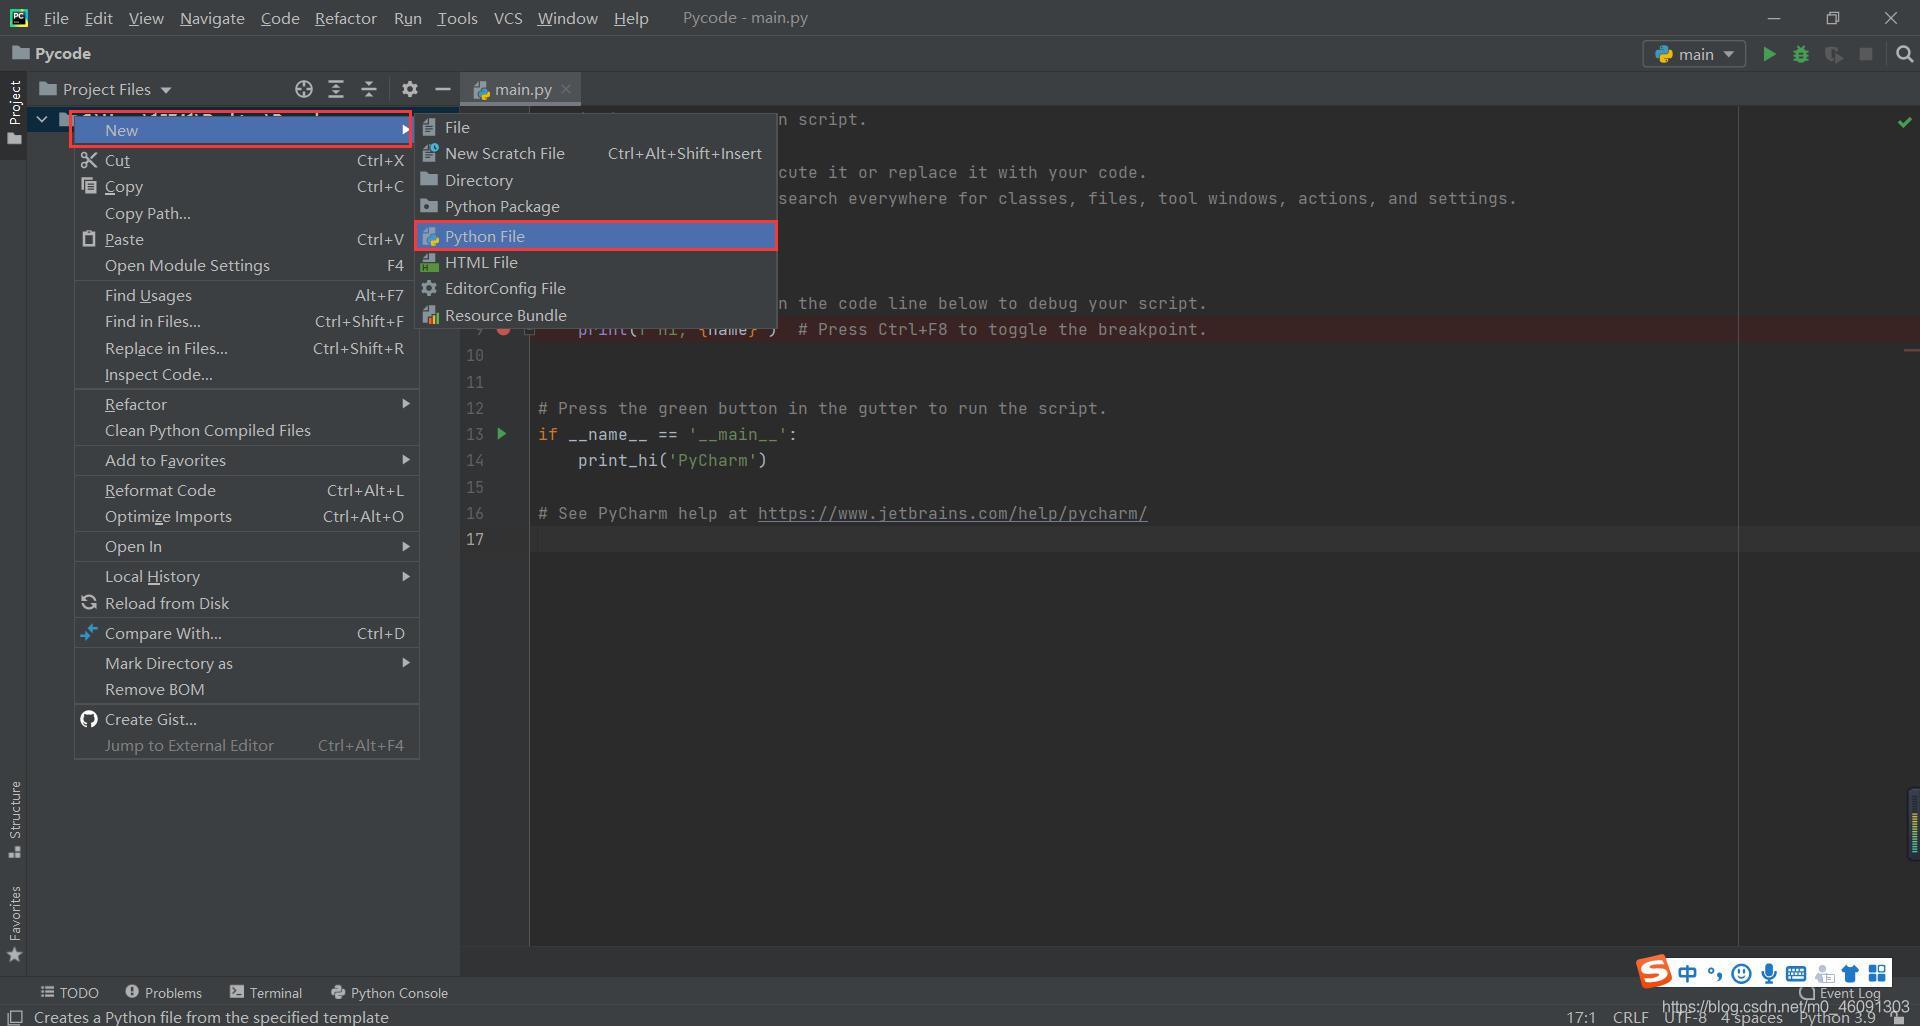Select Find Usages in context menu

(x=246, y=295)
